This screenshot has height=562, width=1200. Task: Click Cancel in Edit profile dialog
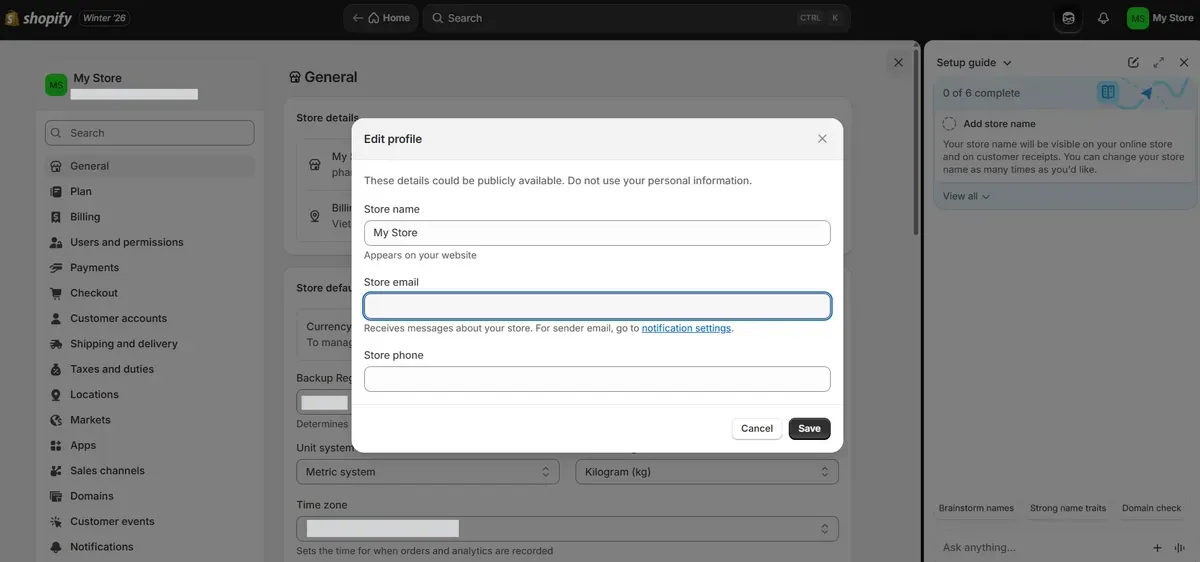click(757, 428)
